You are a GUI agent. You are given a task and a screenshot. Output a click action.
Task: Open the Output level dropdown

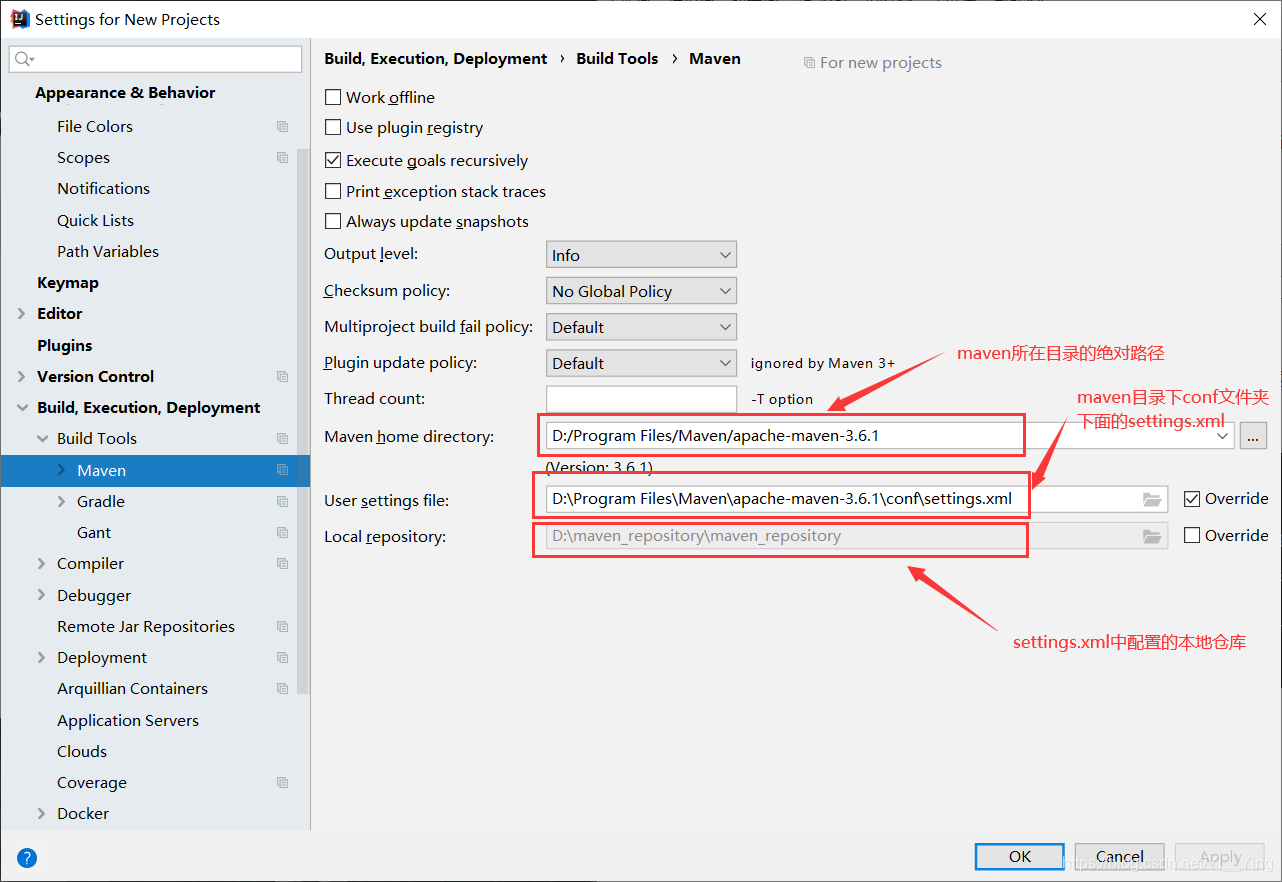pos(641,255)
